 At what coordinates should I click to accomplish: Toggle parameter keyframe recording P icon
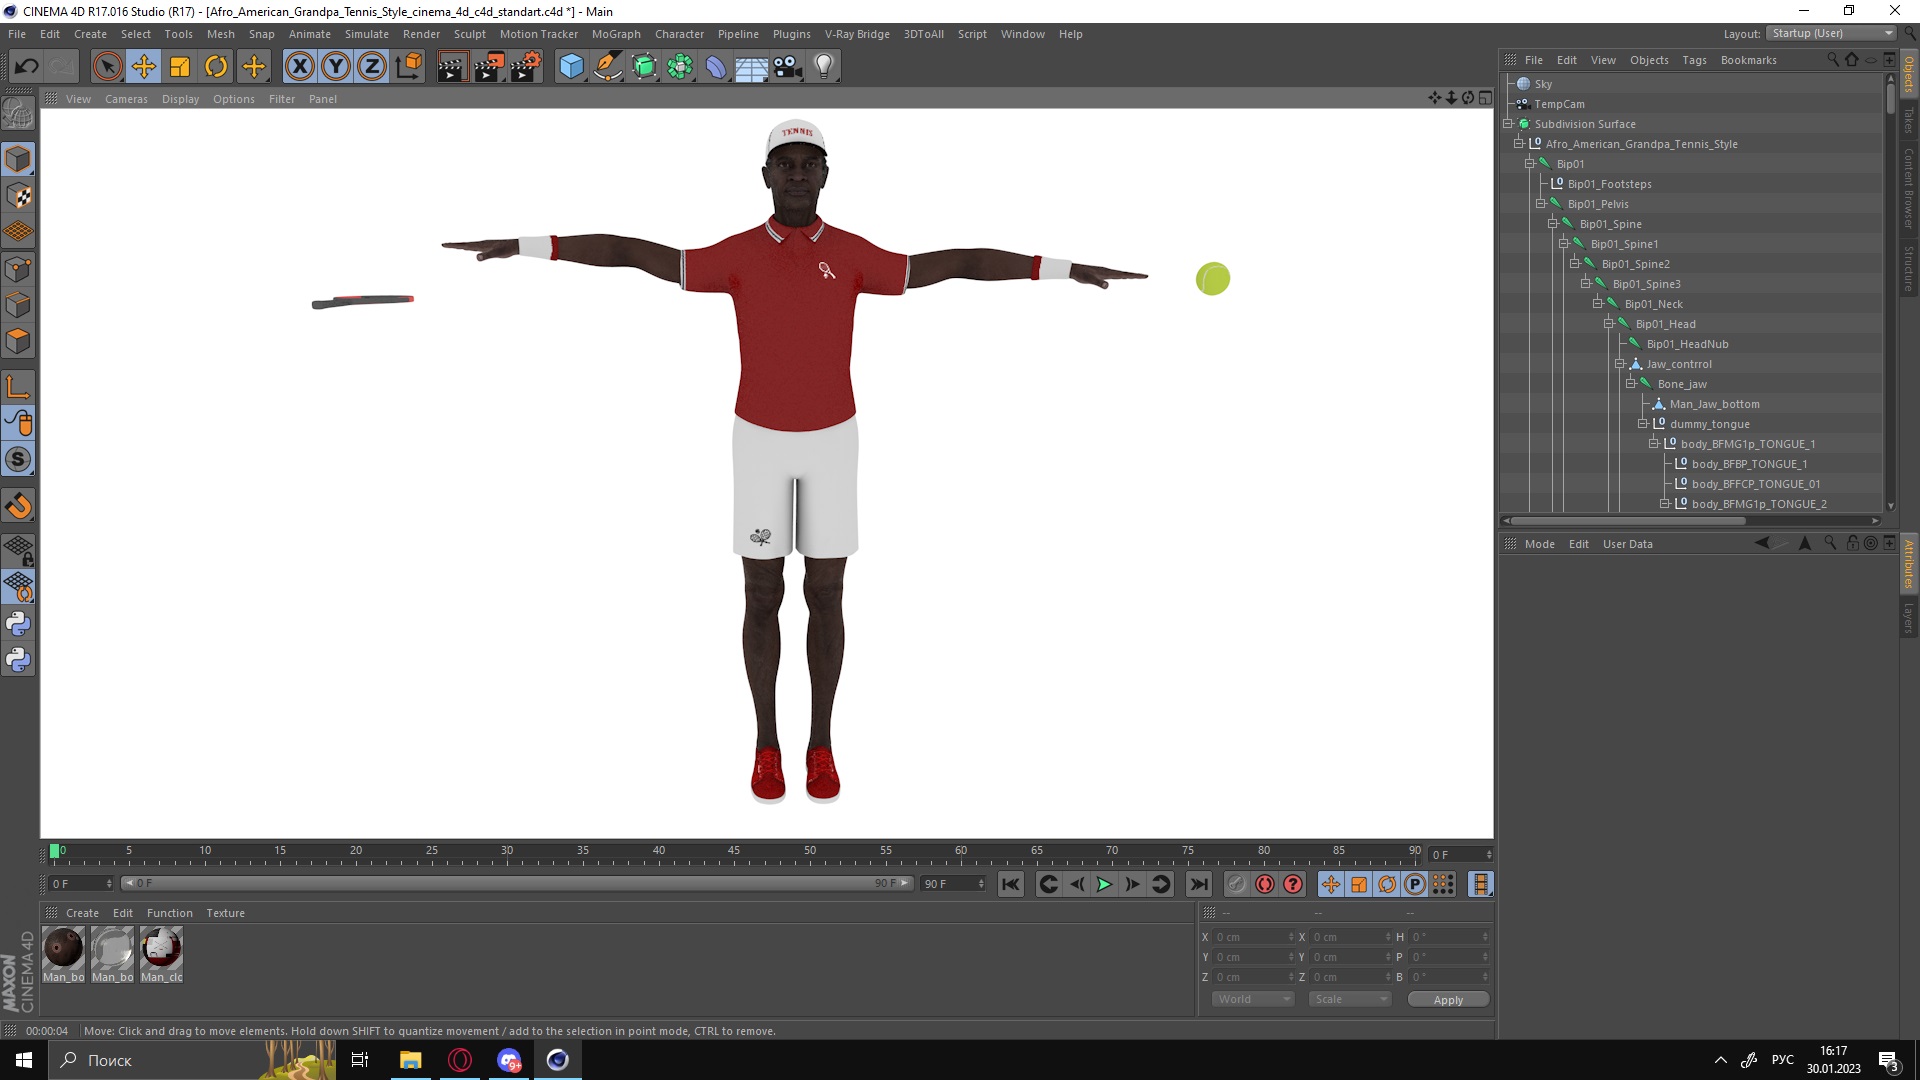click(1415, 884)
